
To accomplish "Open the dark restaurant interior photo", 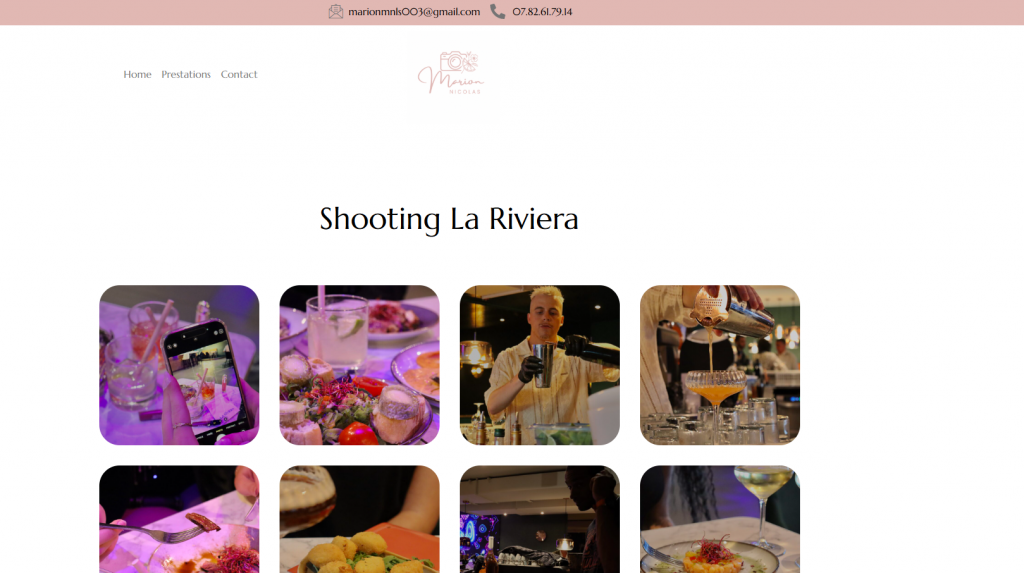I will click(539, 519).
